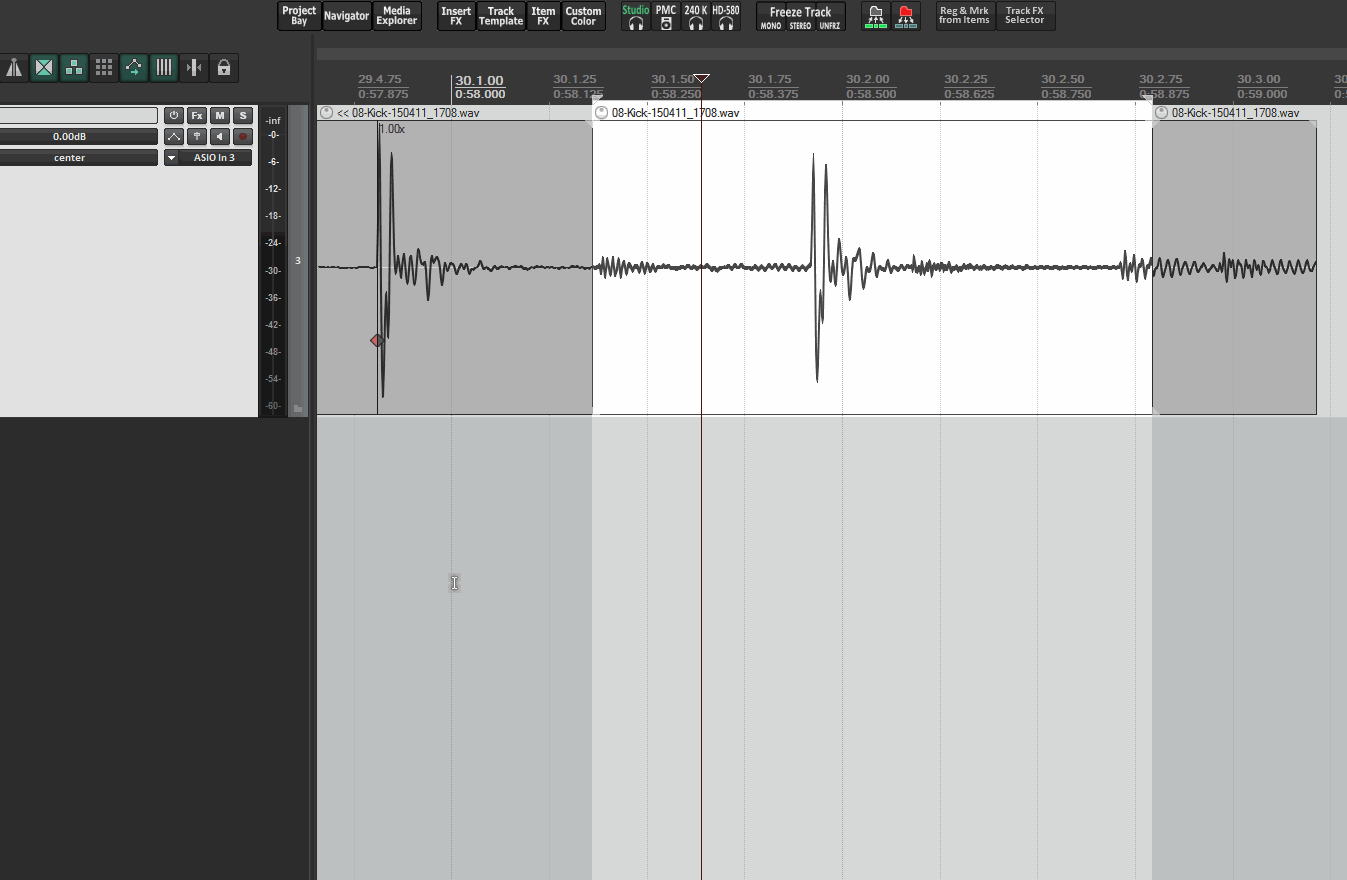Open the Navigator window
This screenshot has height=880, width=1347.
tap(347, 16)
